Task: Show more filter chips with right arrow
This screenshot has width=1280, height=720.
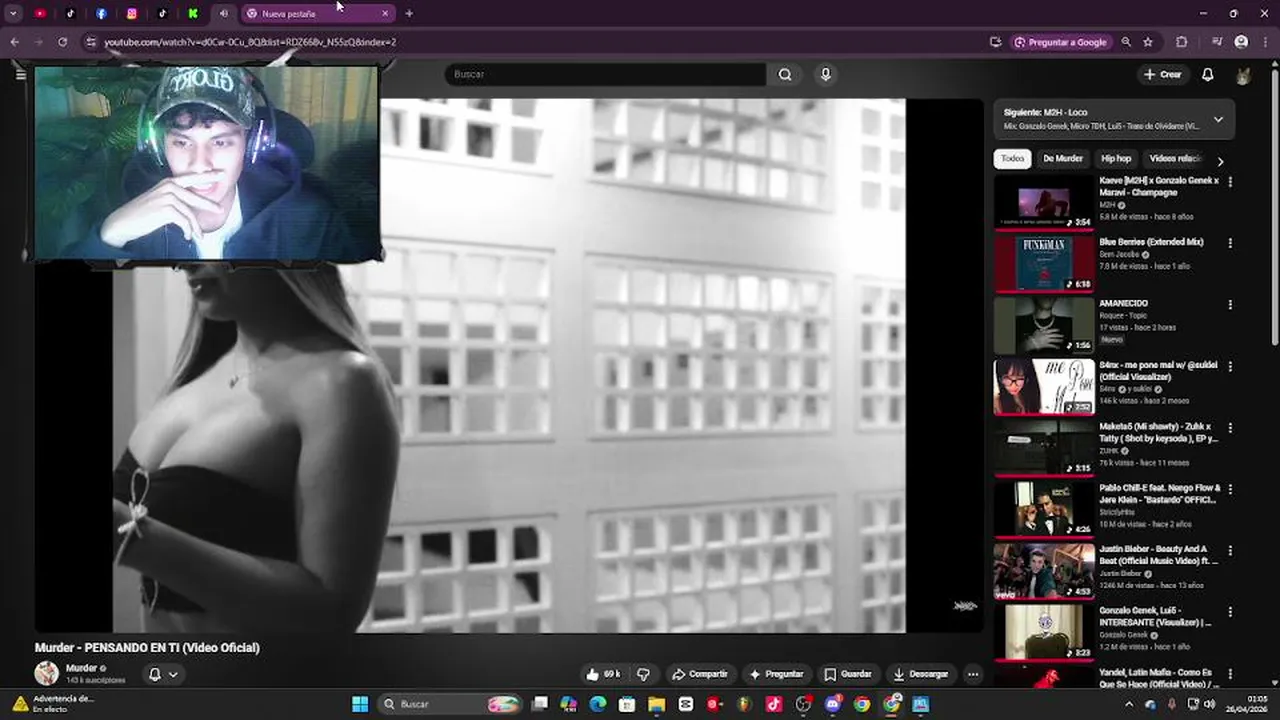Action: click(x=1220, y=161)
